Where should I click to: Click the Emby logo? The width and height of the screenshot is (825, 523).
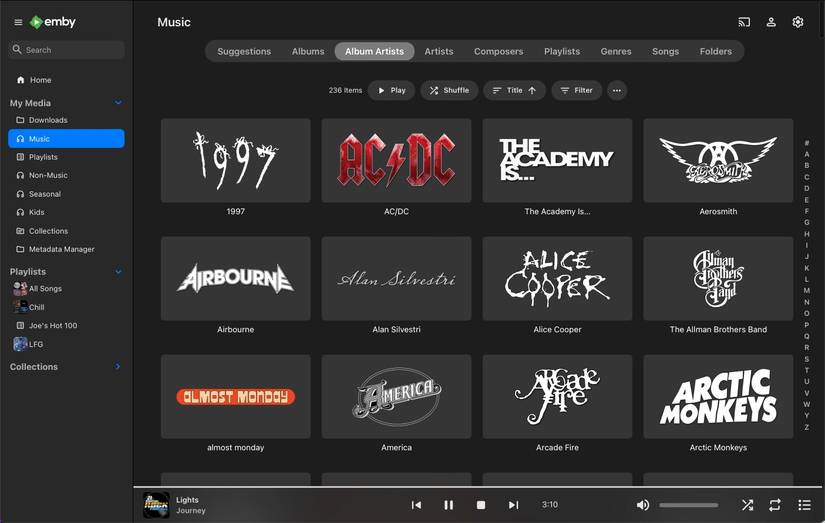pyautogui.click(x=53, y=22)
